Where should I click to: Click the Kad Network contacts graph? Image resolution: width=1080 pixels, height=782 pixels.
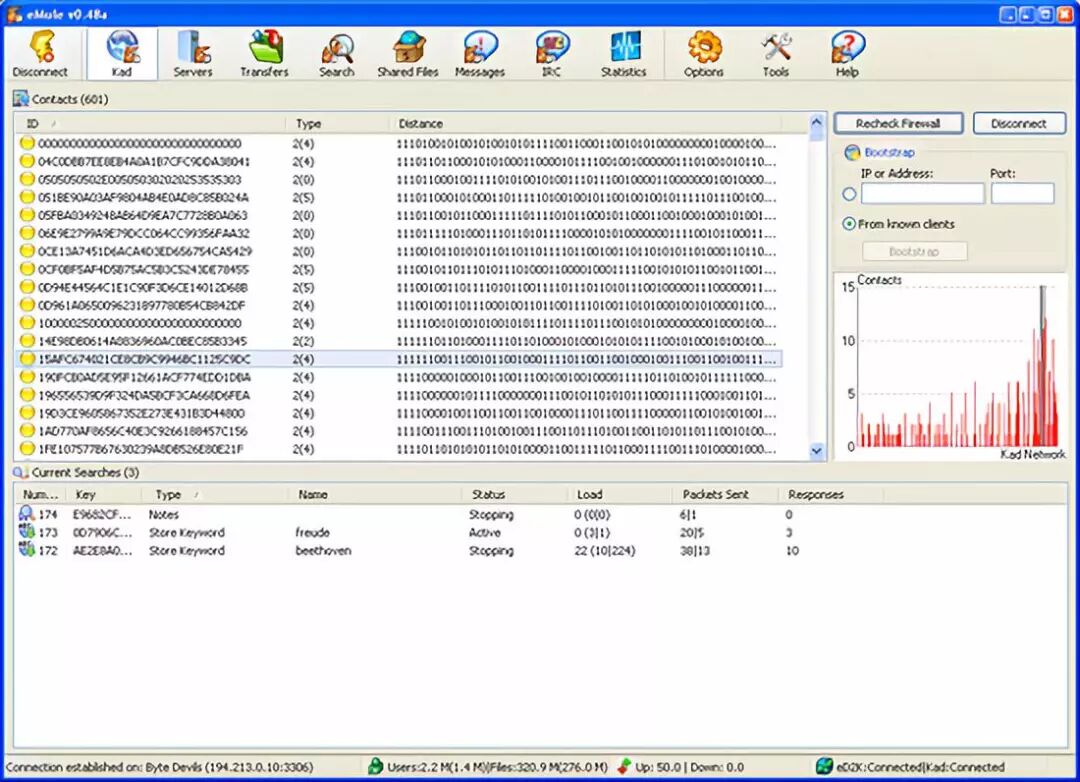(951, 366)
